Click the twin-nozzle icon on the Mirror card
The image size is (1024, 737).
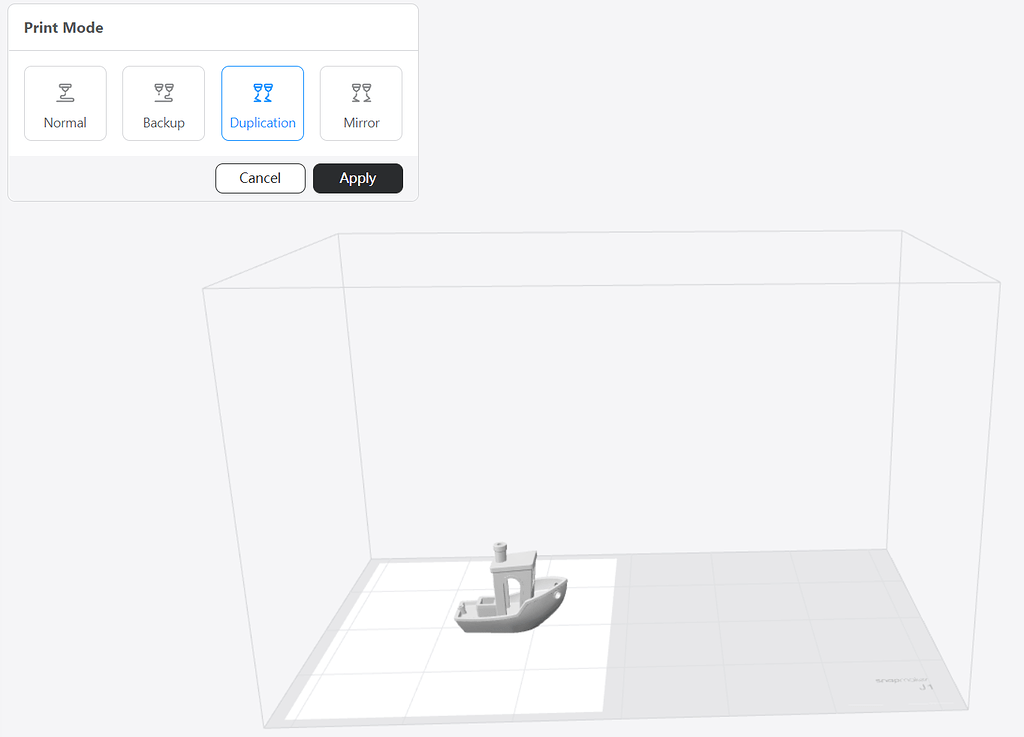pos(360,91)
